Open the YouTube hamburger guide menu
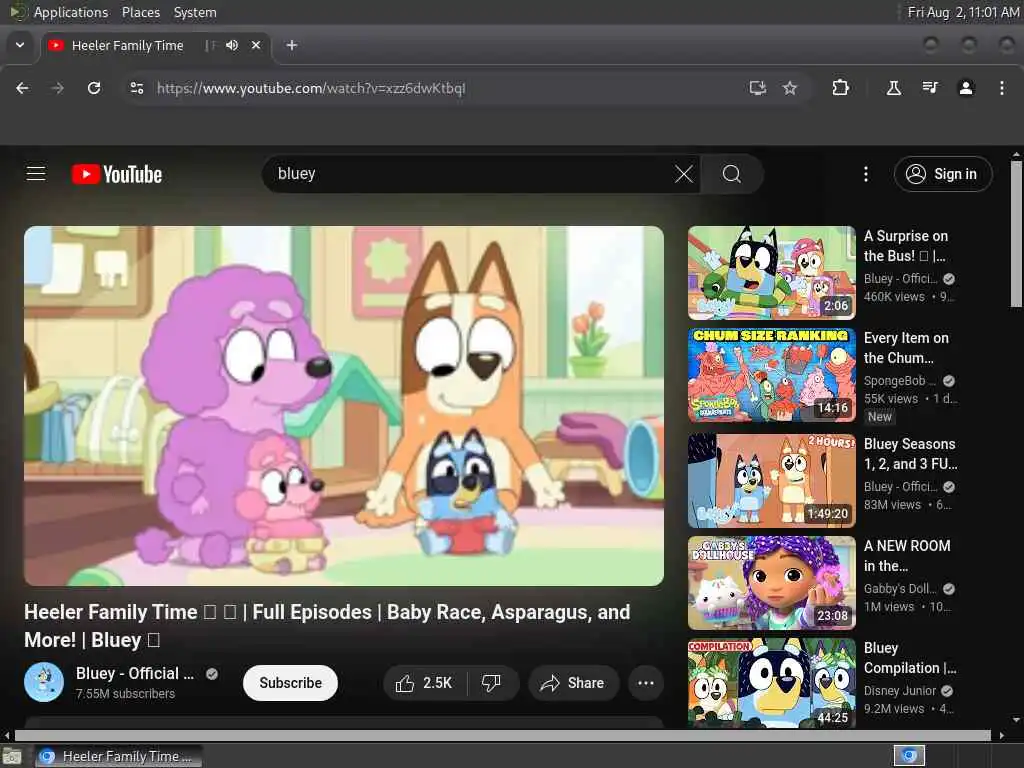This screenshot has width=1024, height=768. [x=36, y=174]
